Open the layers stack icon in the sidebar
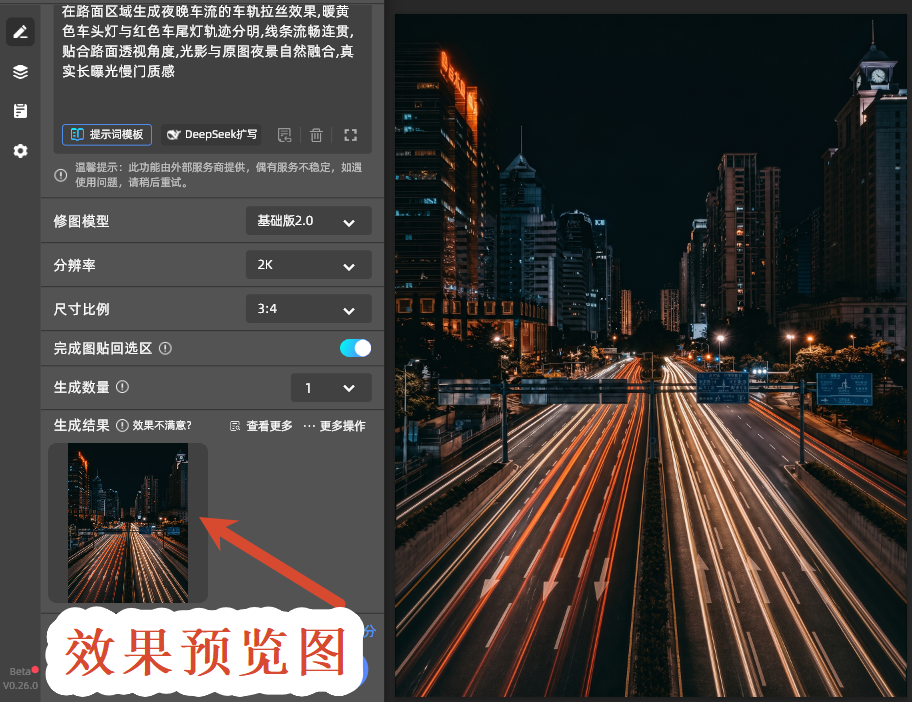The image size is (912, 702). tap(20, 72)
